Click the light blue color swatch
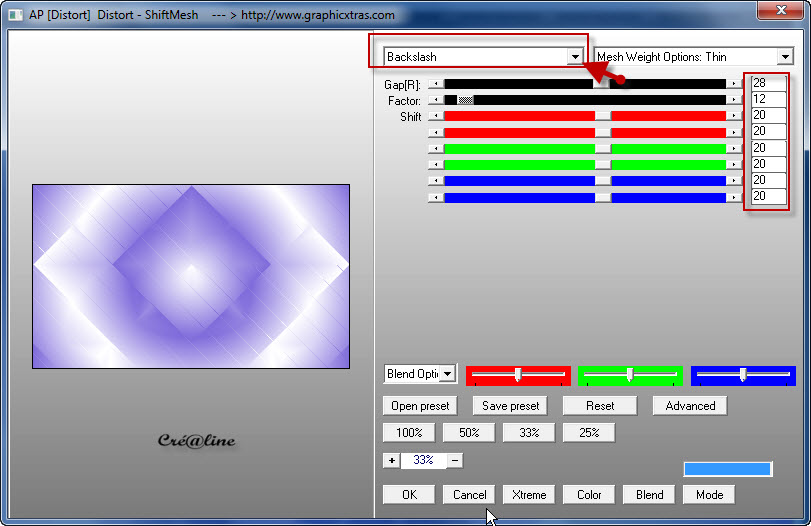The image size is (811, 526). coord(728,469)
